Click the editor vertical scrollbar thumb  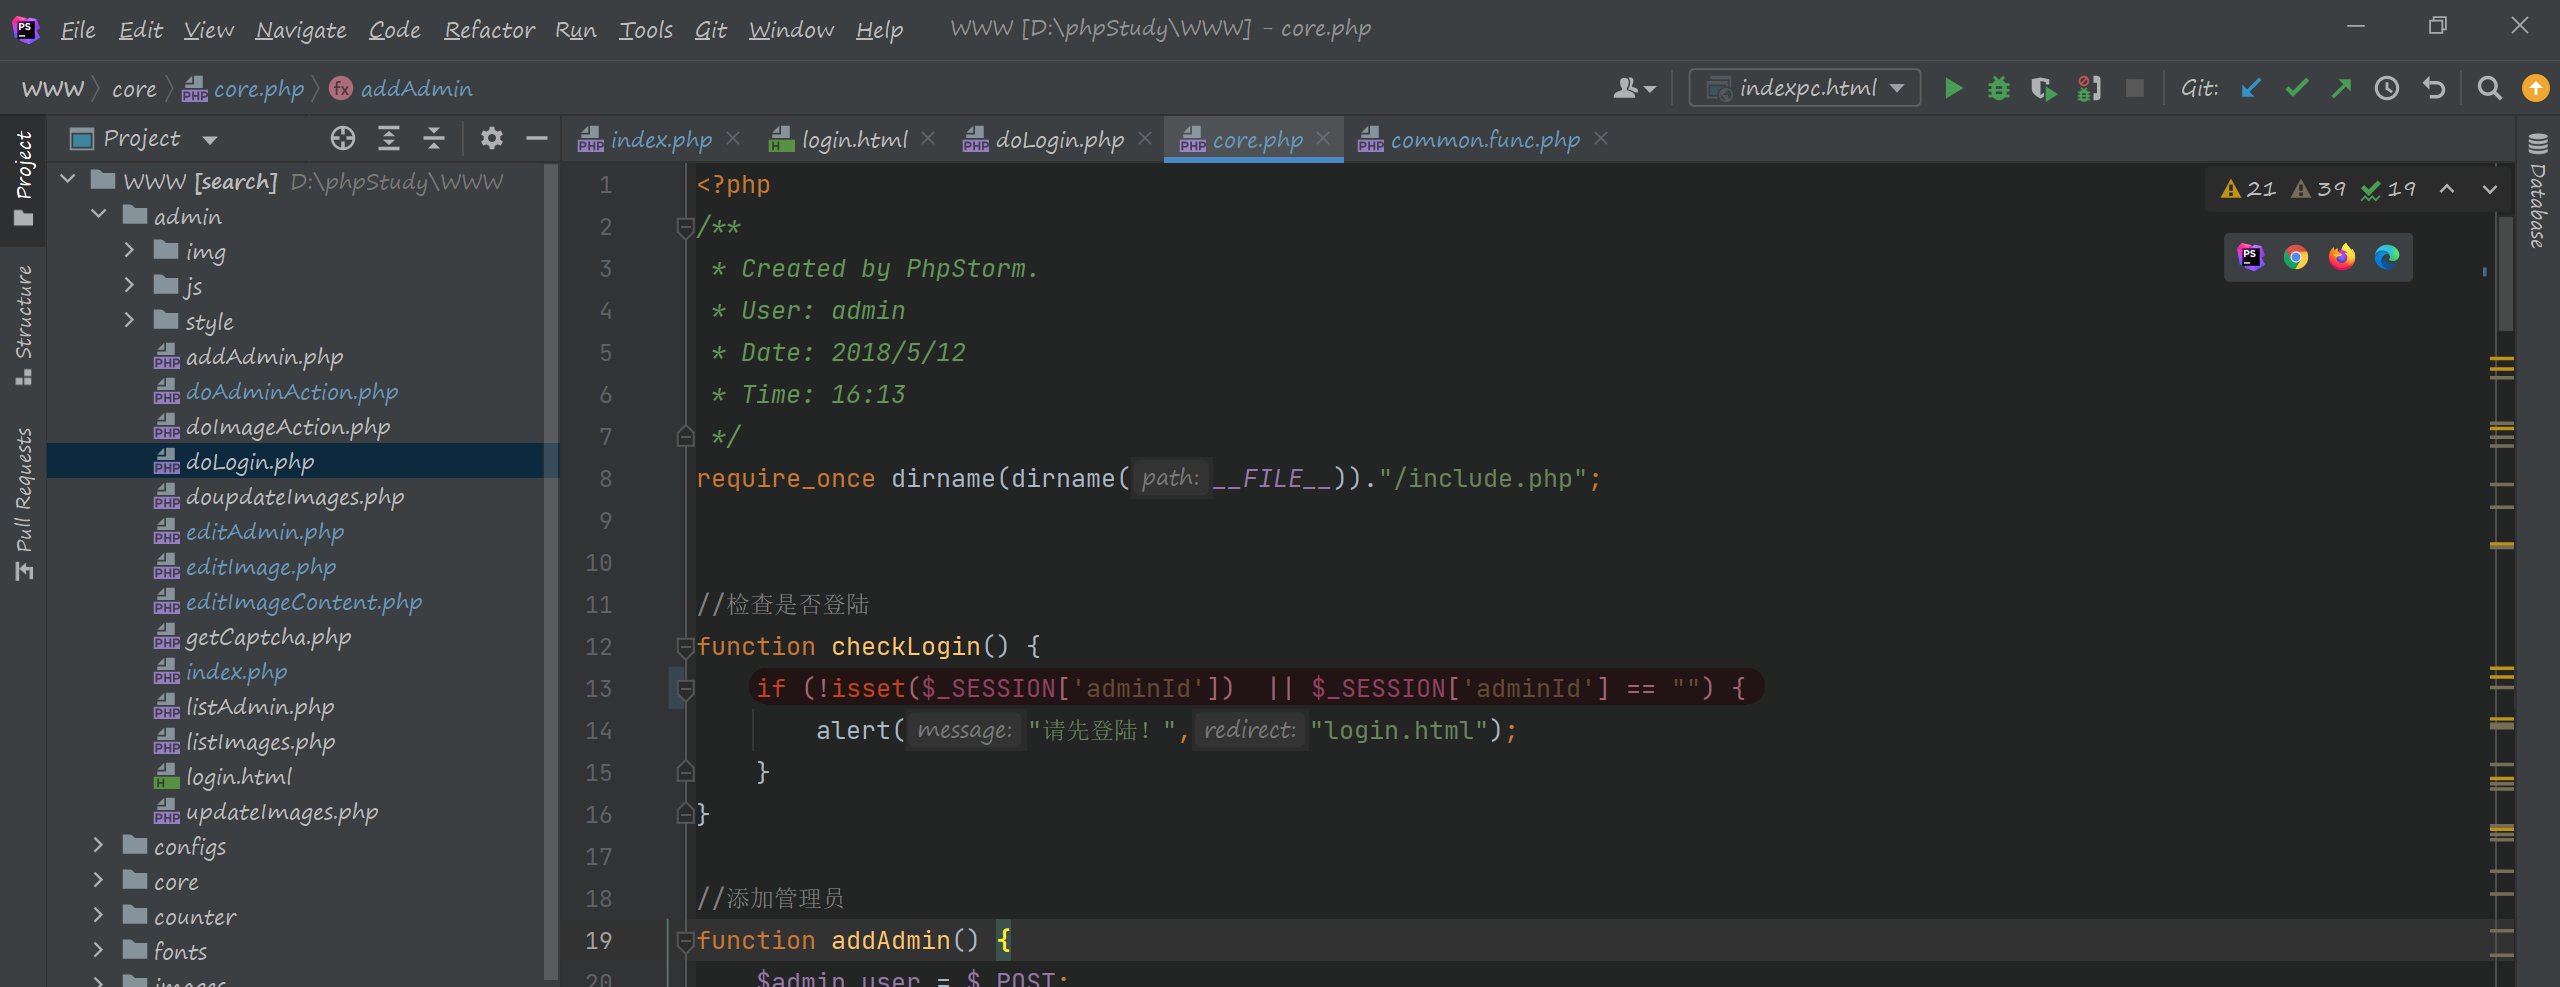pyautogui.click(x=2505, y=272)
